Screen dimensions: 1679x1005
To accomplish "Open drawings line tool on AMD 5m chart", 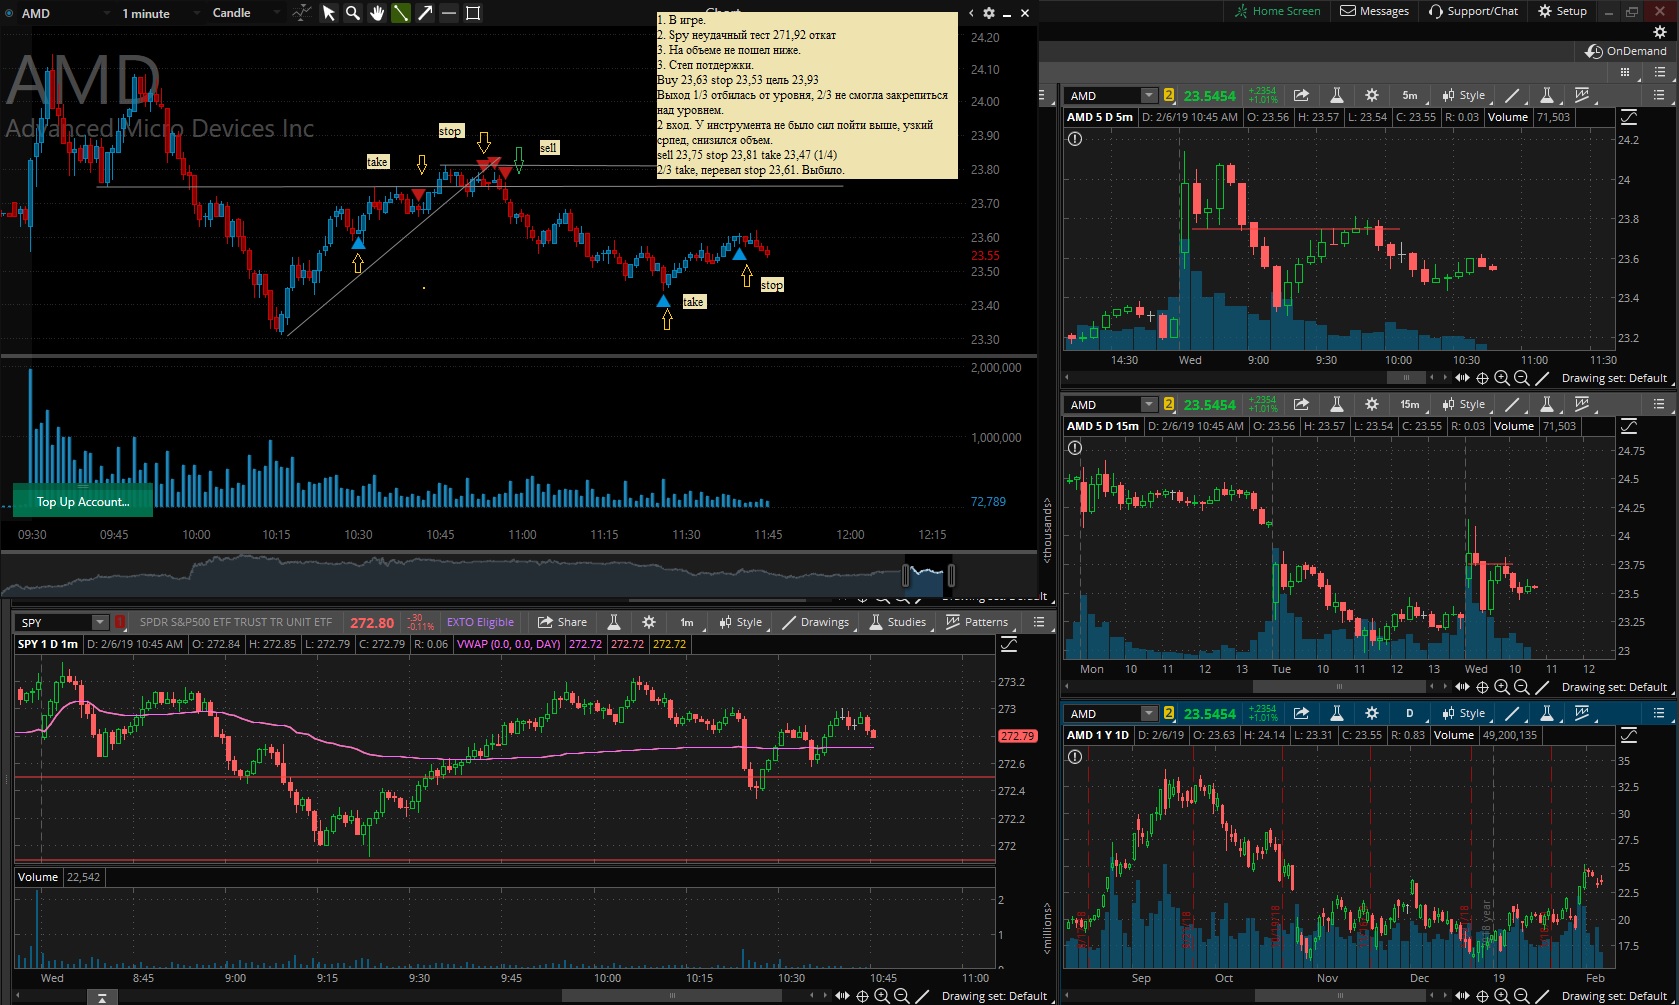I will [x=1512, y=96].
